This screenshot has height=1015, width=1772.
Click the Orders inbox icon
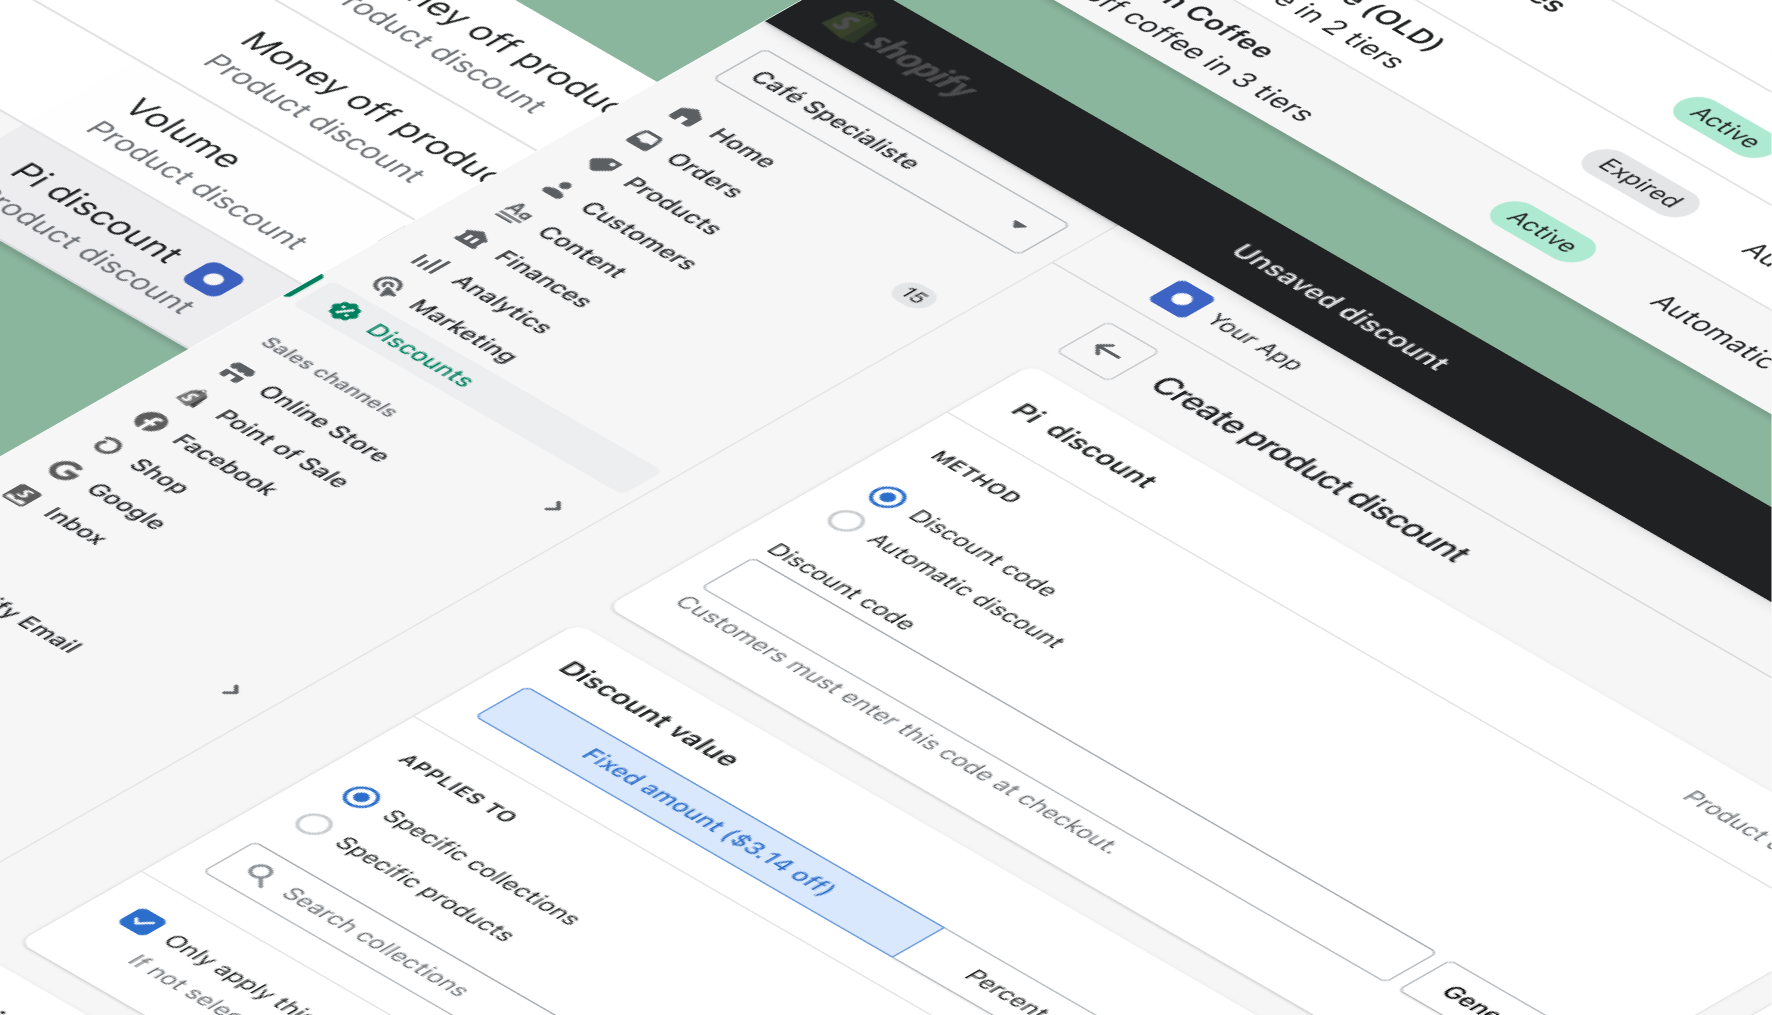[644, 140]
